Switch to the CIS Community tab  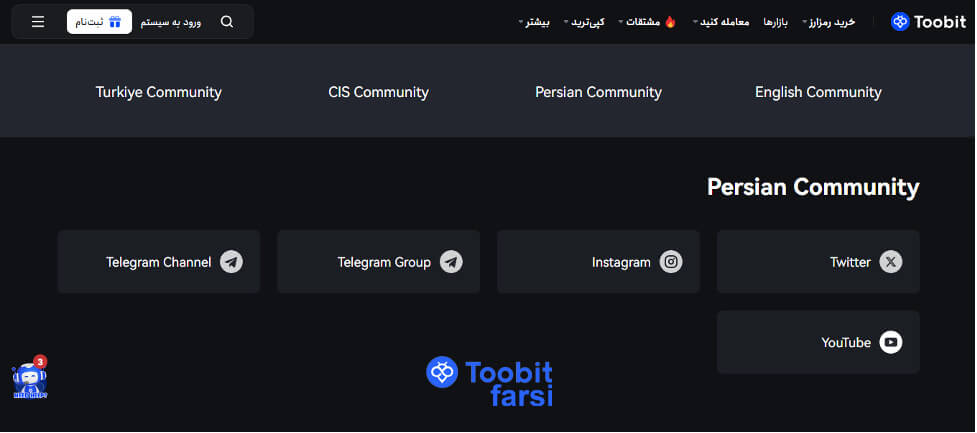(378, 92)
